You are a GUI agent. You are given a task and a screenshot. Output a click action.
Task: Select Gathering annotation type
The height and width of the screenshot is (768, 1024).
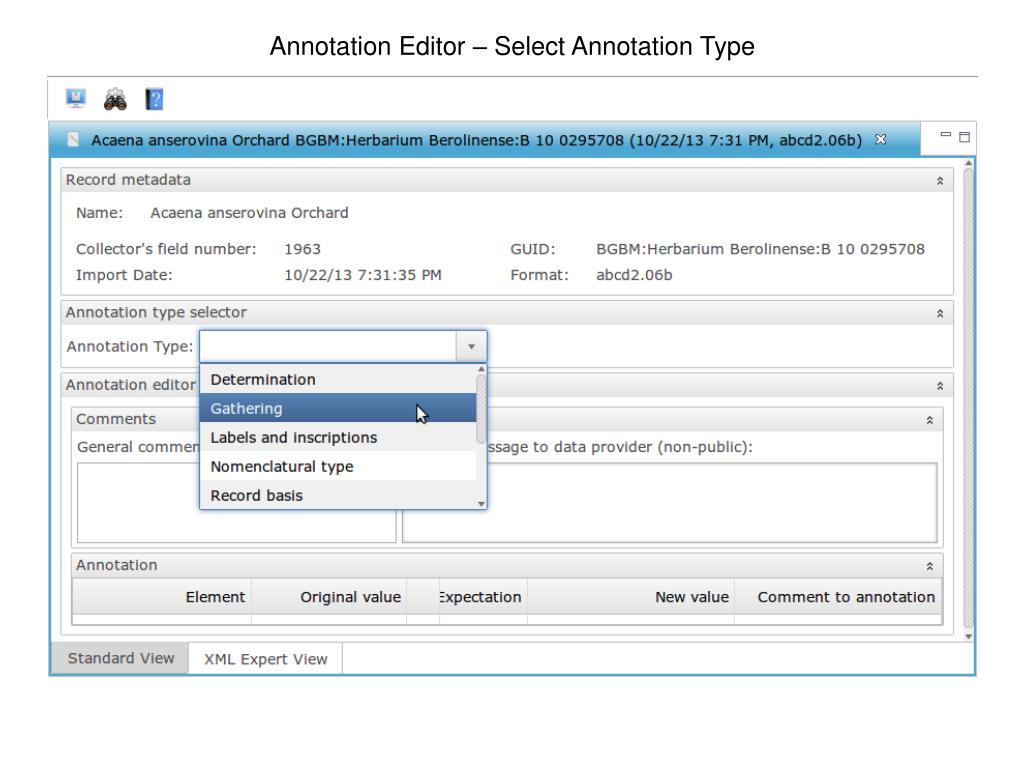point(338,408)
